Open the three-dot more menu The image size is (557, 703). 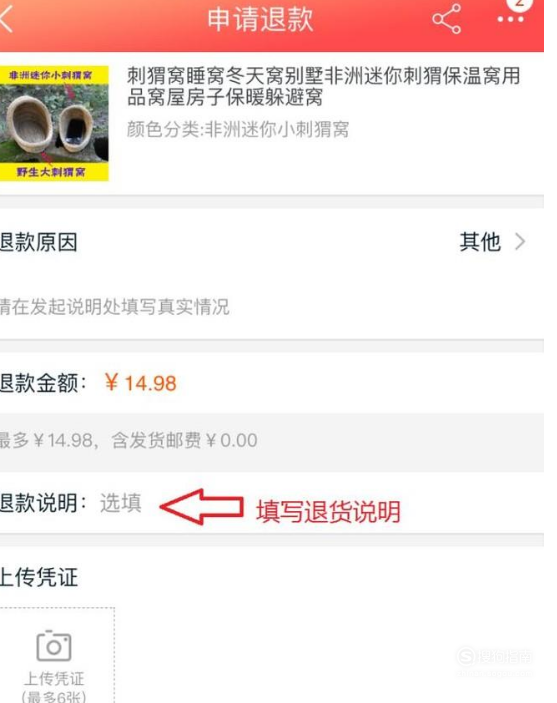tap(510, 20)
